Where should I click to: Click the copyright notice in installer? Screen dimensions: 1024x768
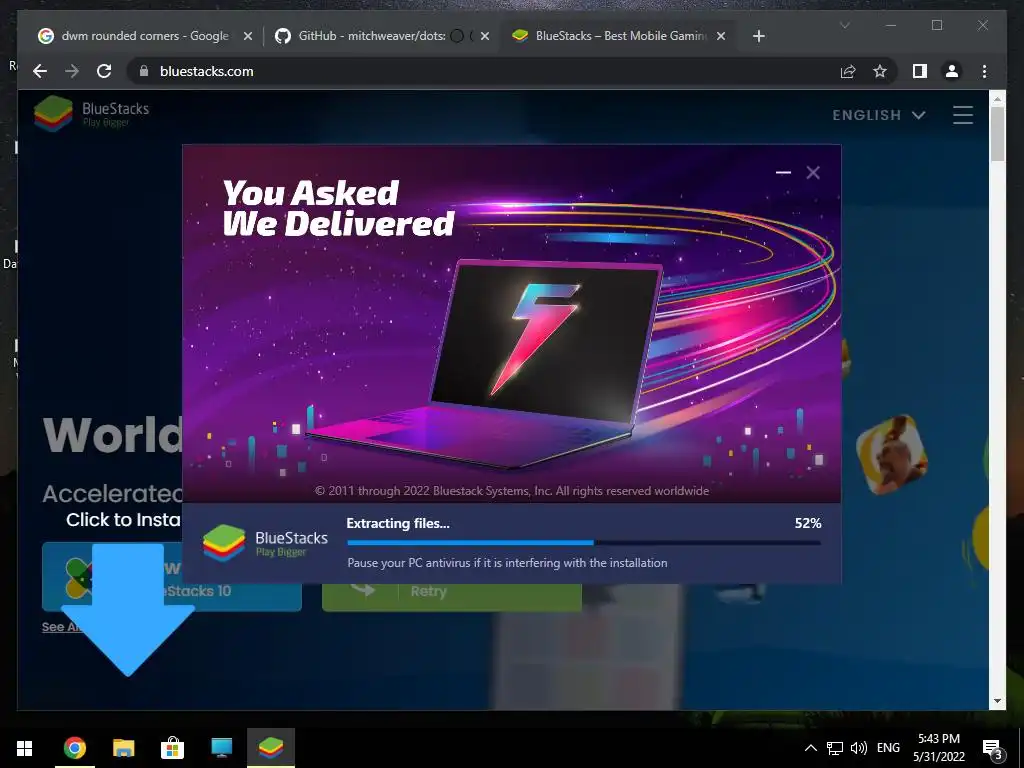click(511, 491)
